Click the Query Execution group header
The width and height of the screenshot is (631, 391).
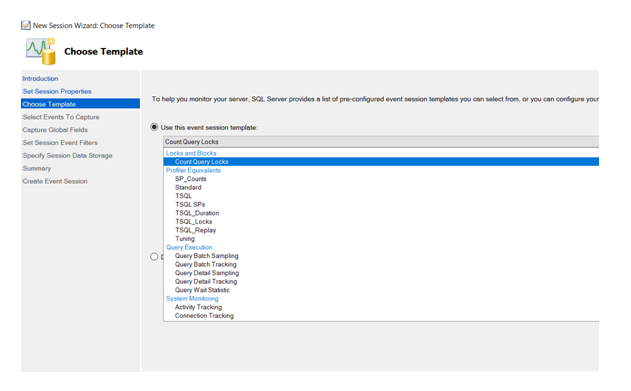pyautogui.click(x=189, y=247)
